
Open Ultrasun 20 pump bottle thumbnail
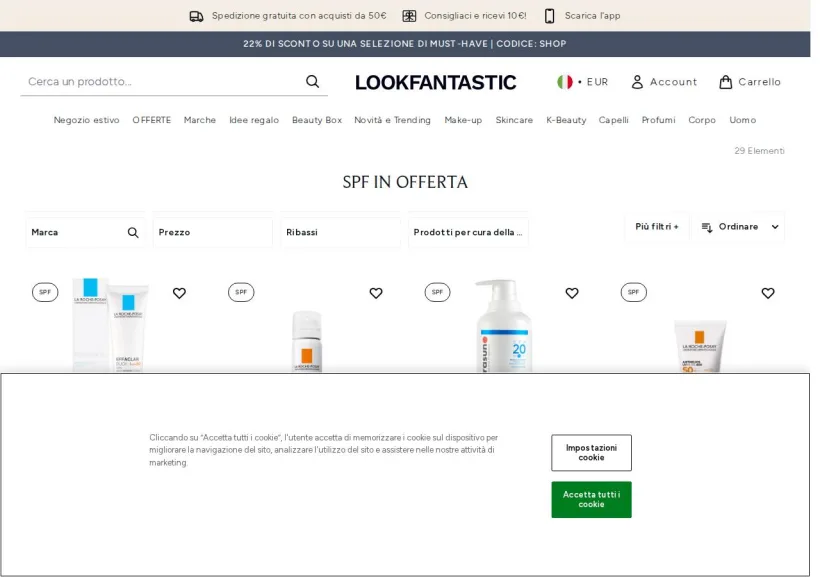pyautogui.click(x=504, y=325)
